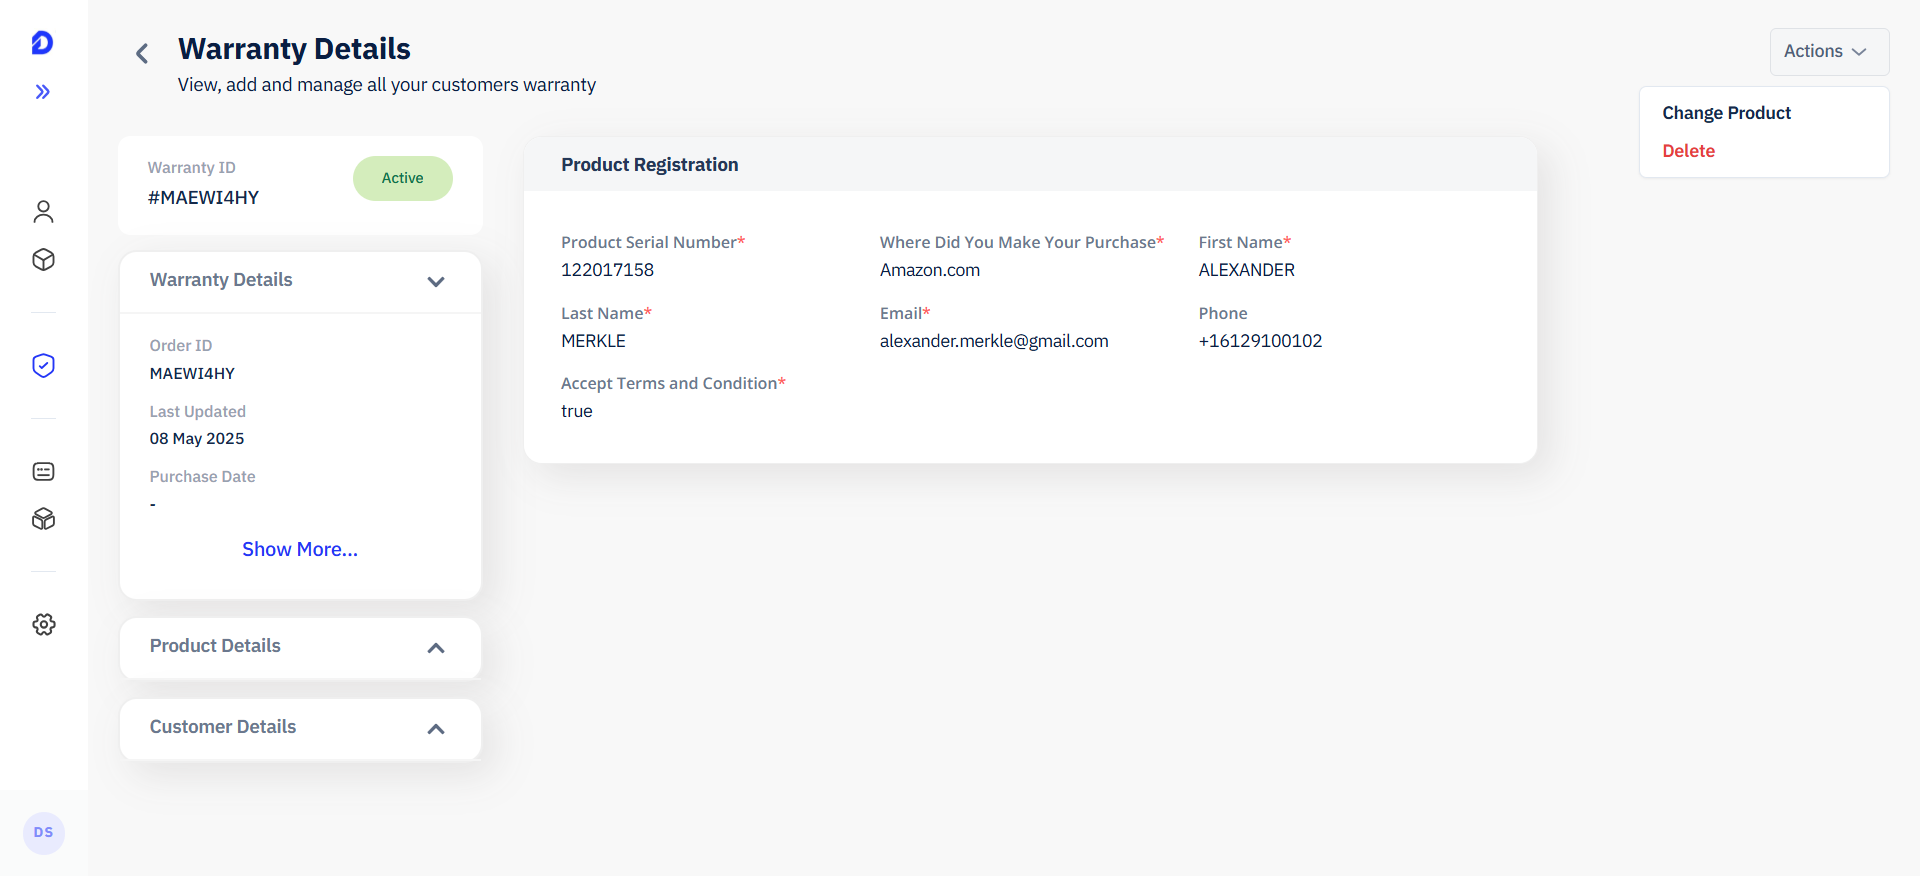Open the settings gear icon in sidebar
The width and height of the screenshot is (1920, 876).
pyautogui.click(x=43, y=624)
